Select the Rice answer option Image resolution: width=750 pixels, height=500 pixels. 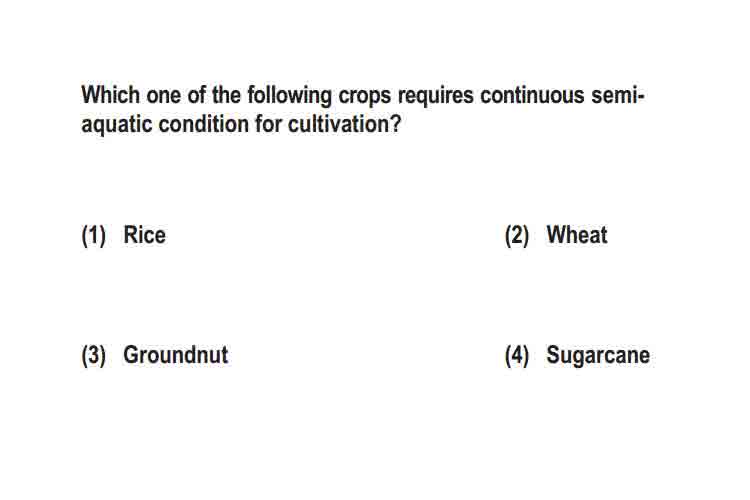pyautogui.click(x=144, y=235)
